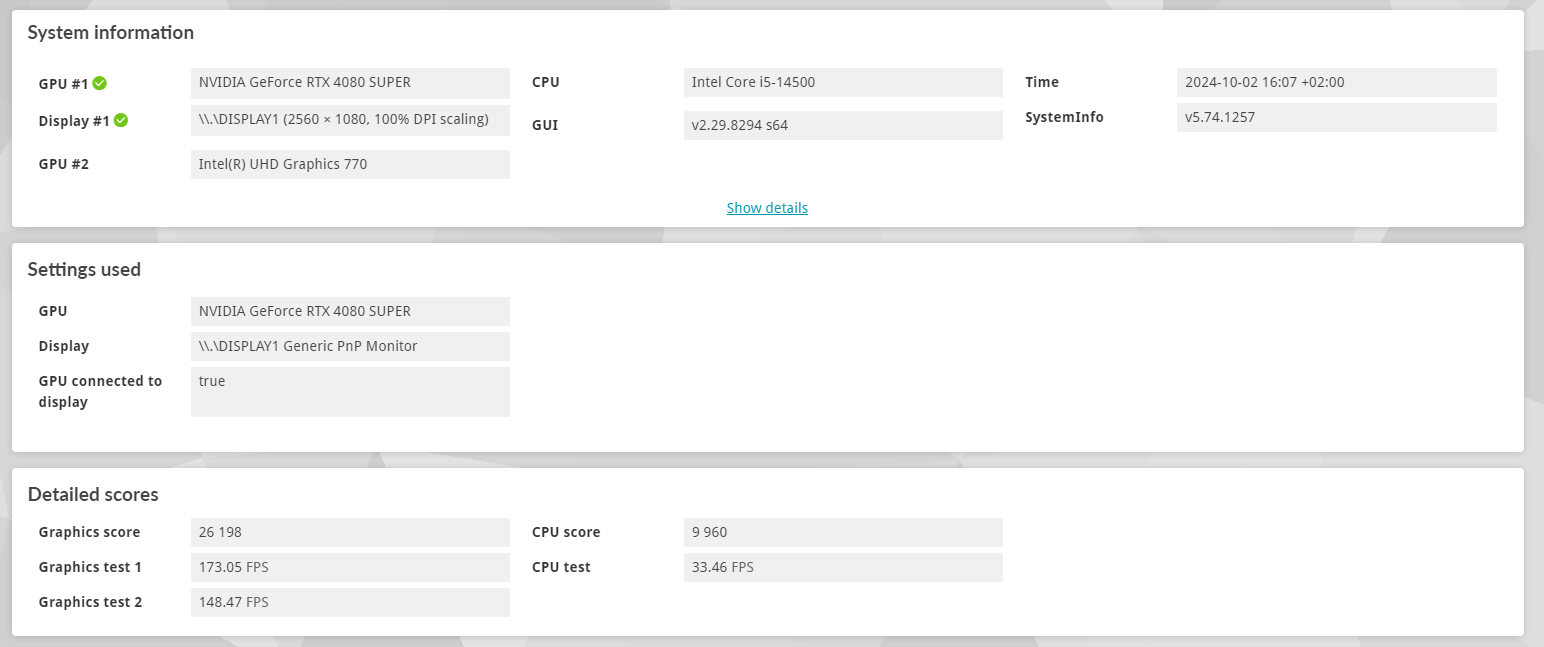Click the DISPLAY1 2560 × 1080 resolution field
Image resolution: width=1544 pixels, height=647 pixels.
pyautogui.click(x=350, y=120)
